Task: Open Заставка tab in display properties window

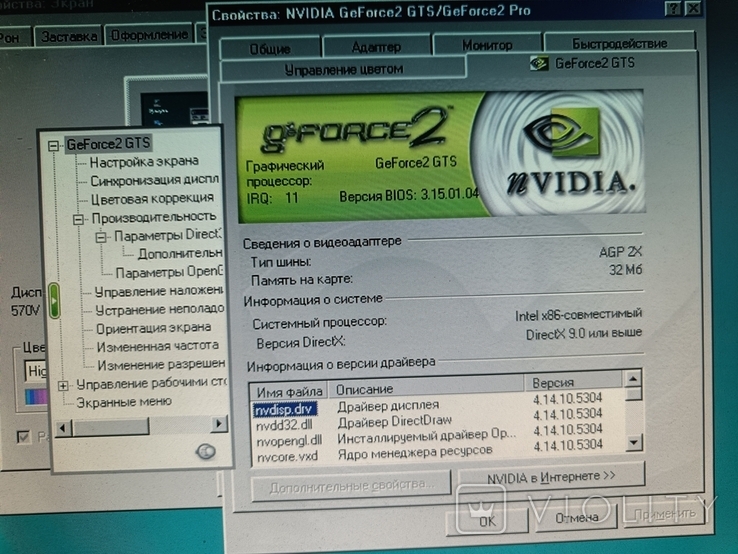Action: [69, 36]
